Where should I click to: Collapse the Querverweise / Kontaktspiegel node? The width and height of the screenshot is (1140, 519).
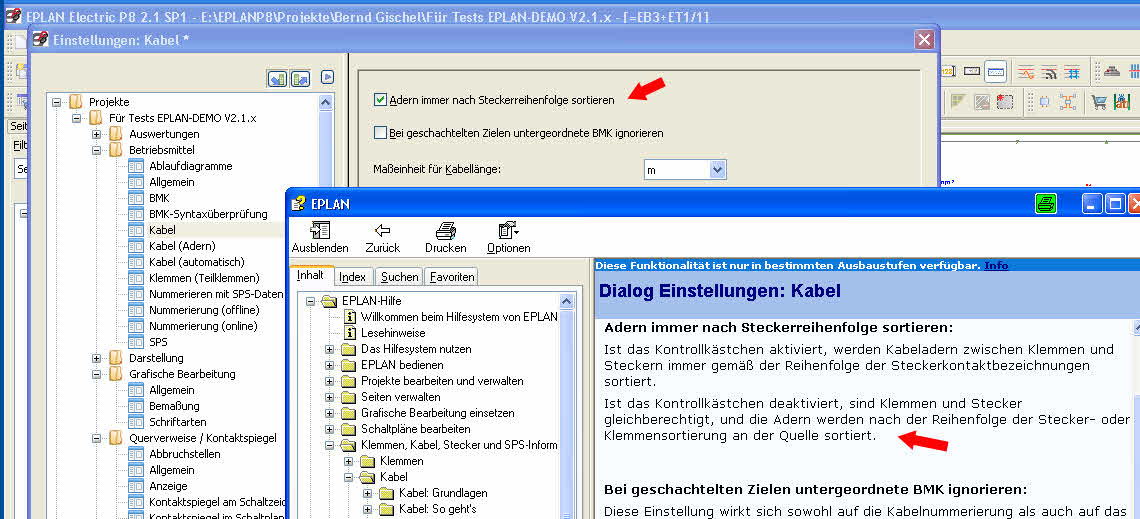click(x=96, y=438)
